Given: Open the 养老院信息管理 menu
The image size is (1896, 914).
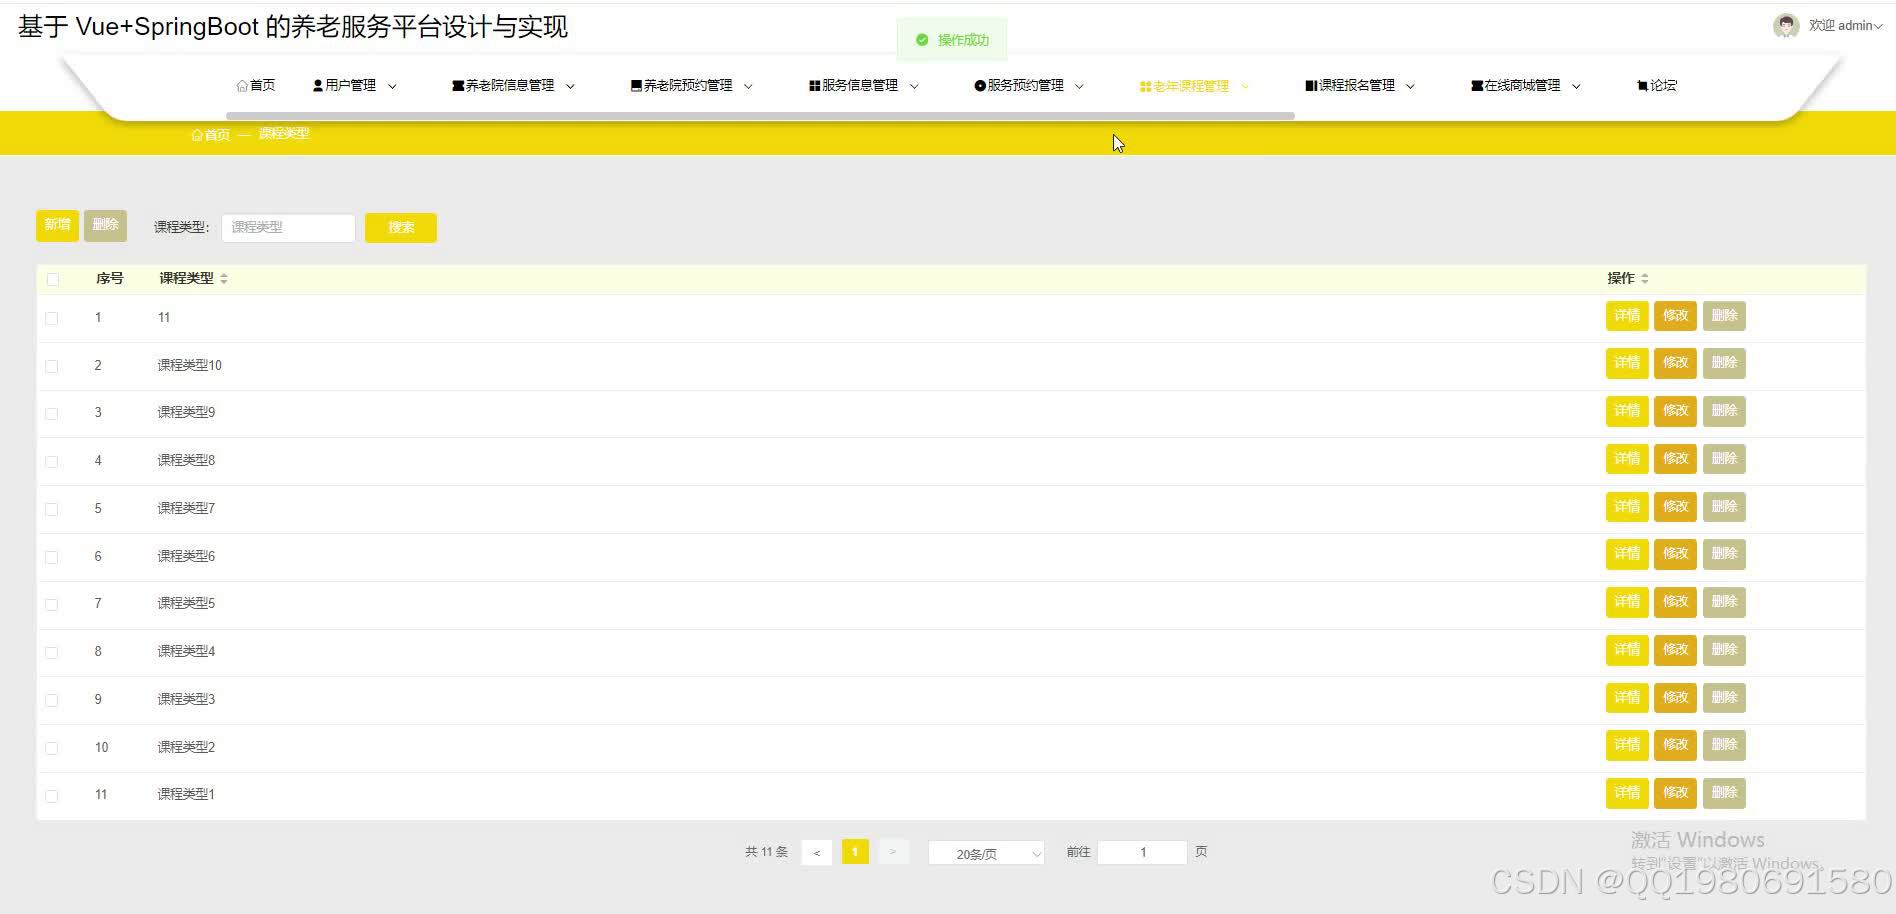Looking at the screenshot, I should 503,86.
